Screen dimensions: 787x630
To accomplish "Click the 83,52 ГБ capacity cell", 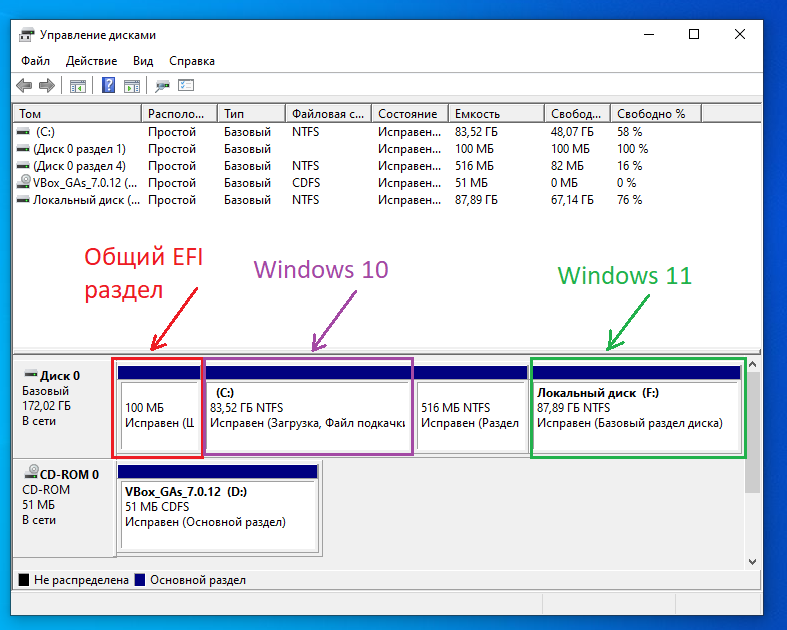I will 476,132.
